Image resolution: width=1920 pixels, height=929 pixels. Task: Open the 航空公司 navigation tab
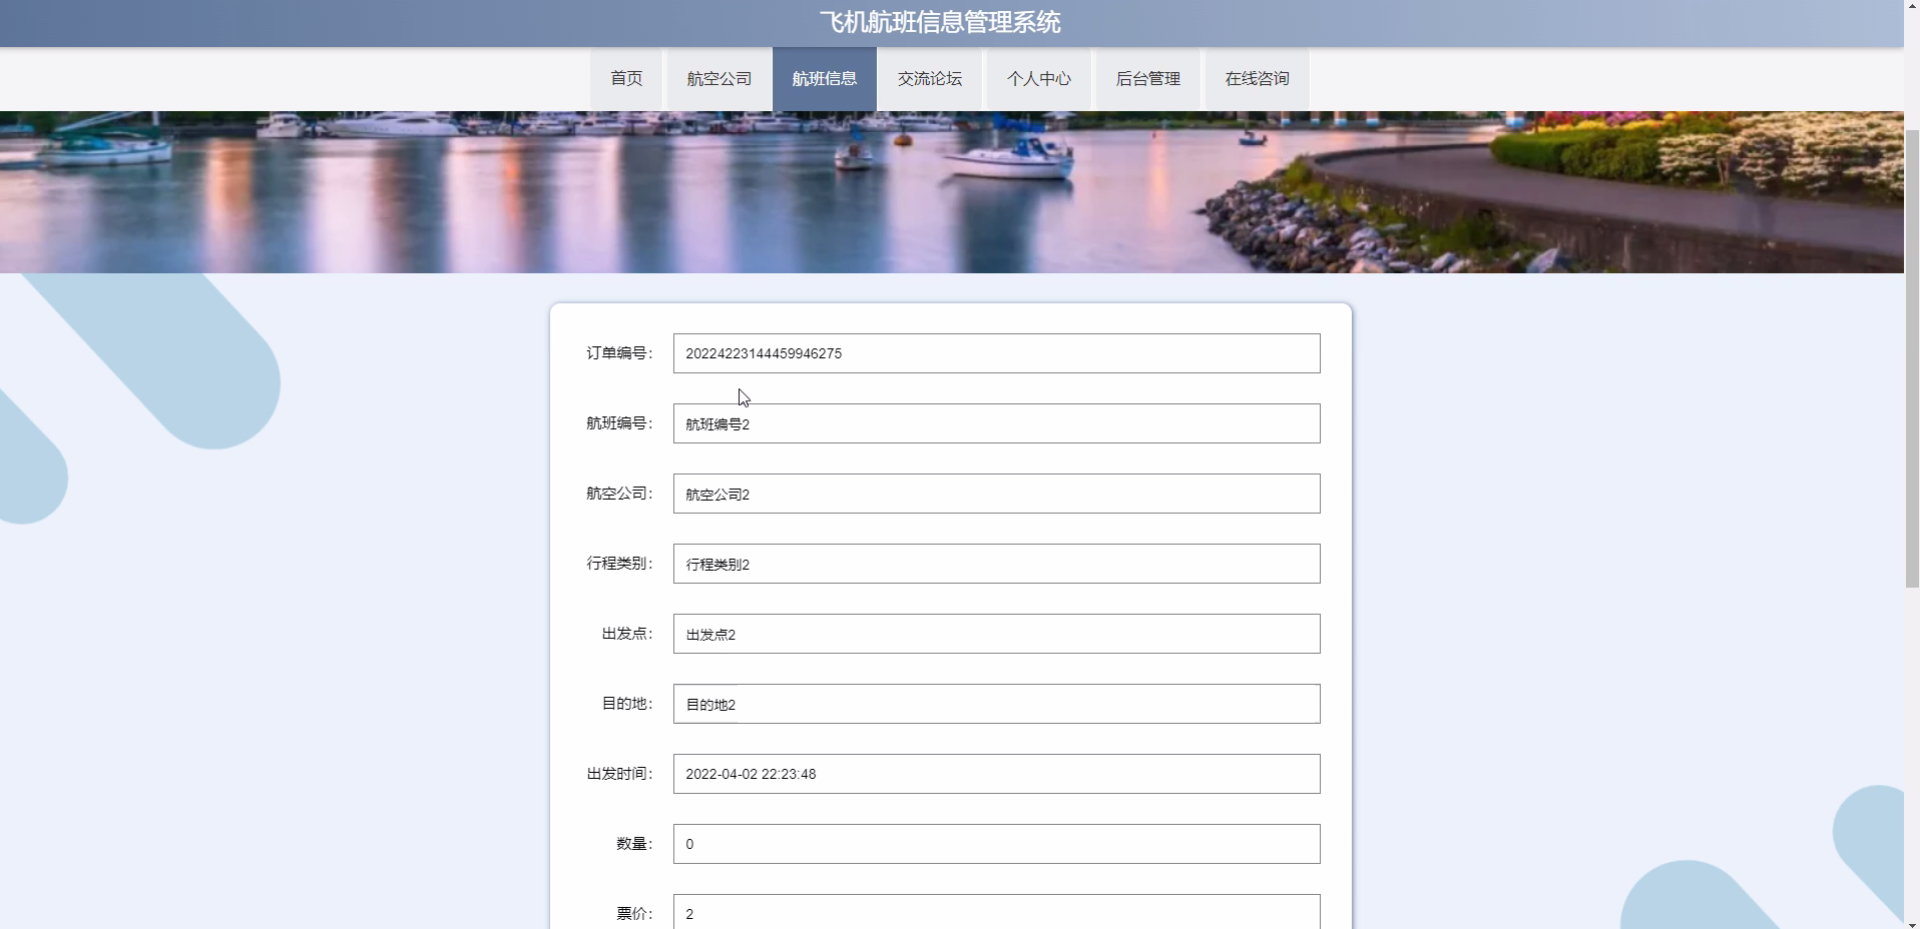click(719, 79)
